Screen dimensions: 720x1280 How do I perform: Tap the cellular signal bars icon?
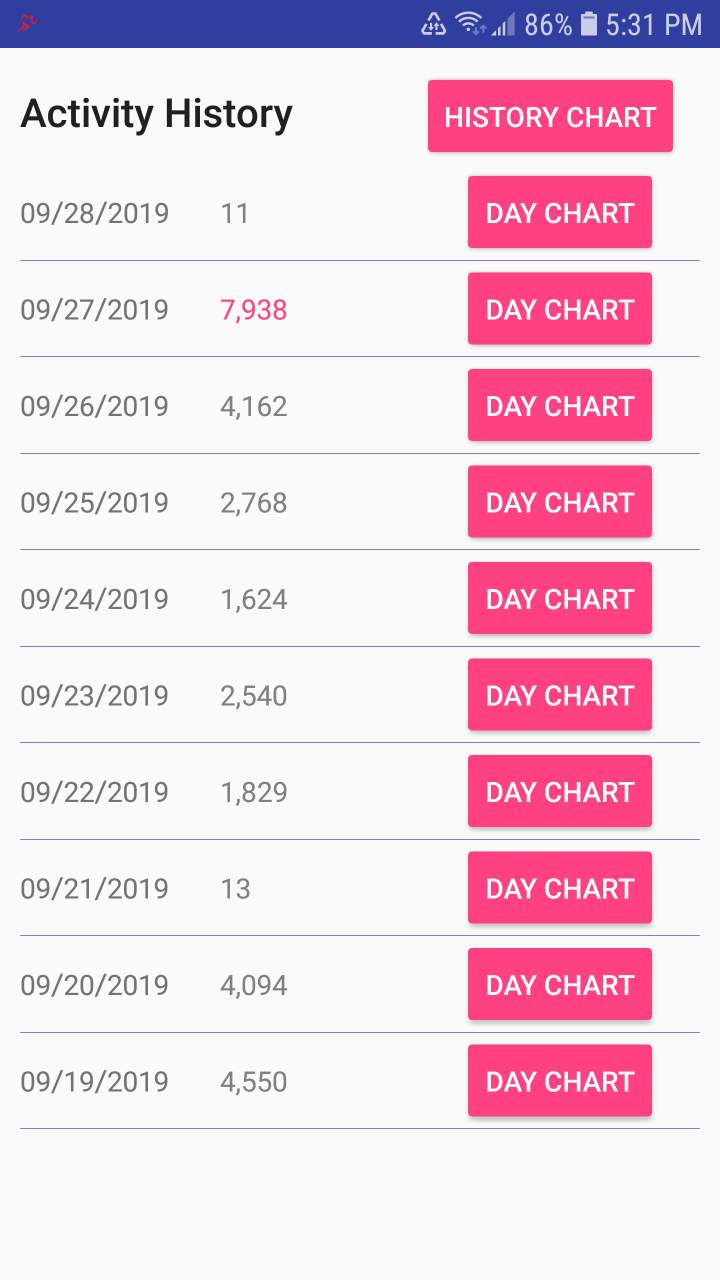[x=503, y=23]
